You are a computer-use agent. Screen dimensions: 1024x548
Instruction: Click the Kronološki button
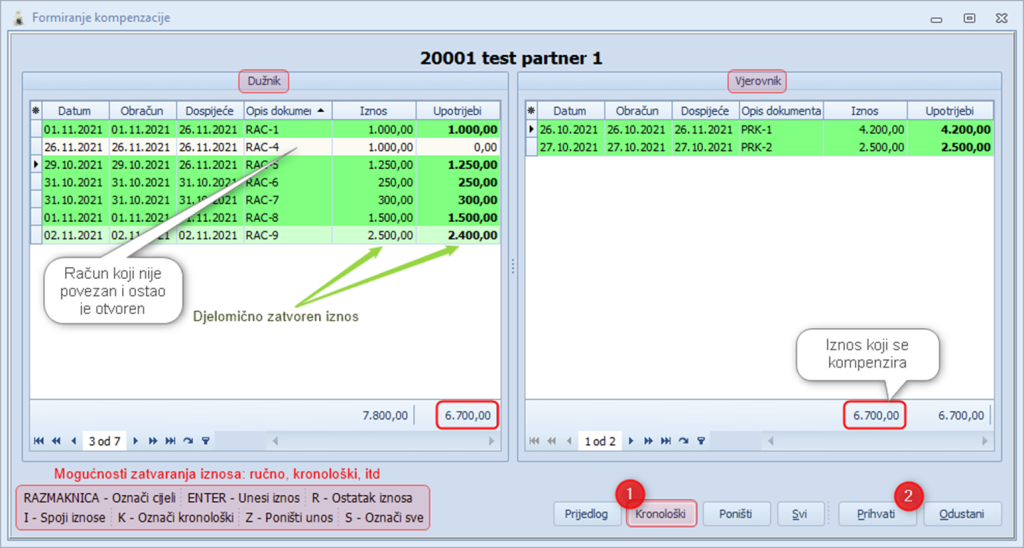[x=661, y=514]
